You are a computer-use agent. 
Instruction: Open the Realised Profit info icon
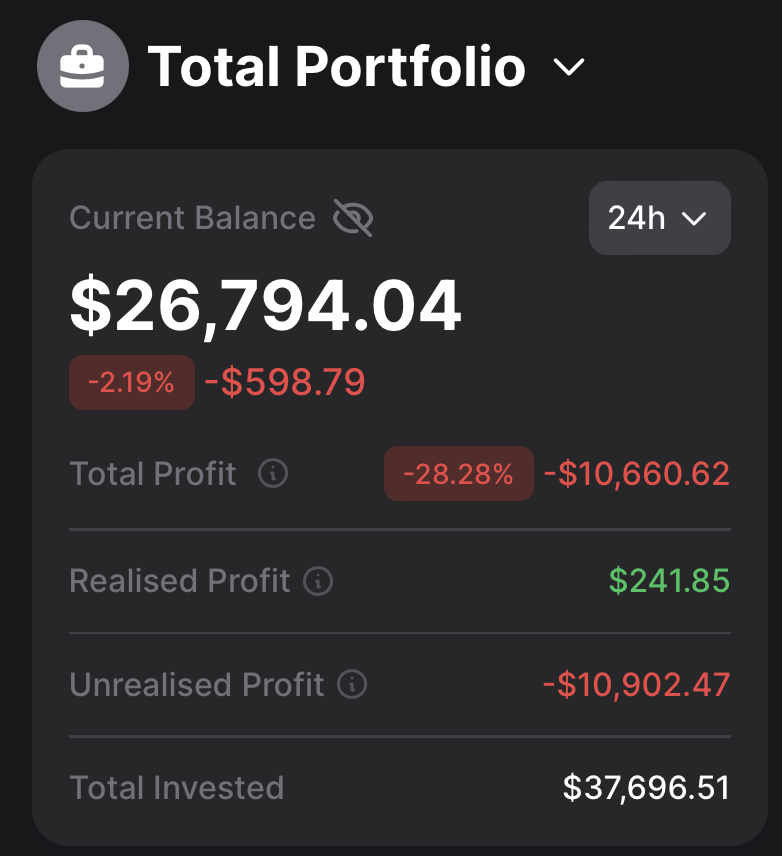pos(318,581)
